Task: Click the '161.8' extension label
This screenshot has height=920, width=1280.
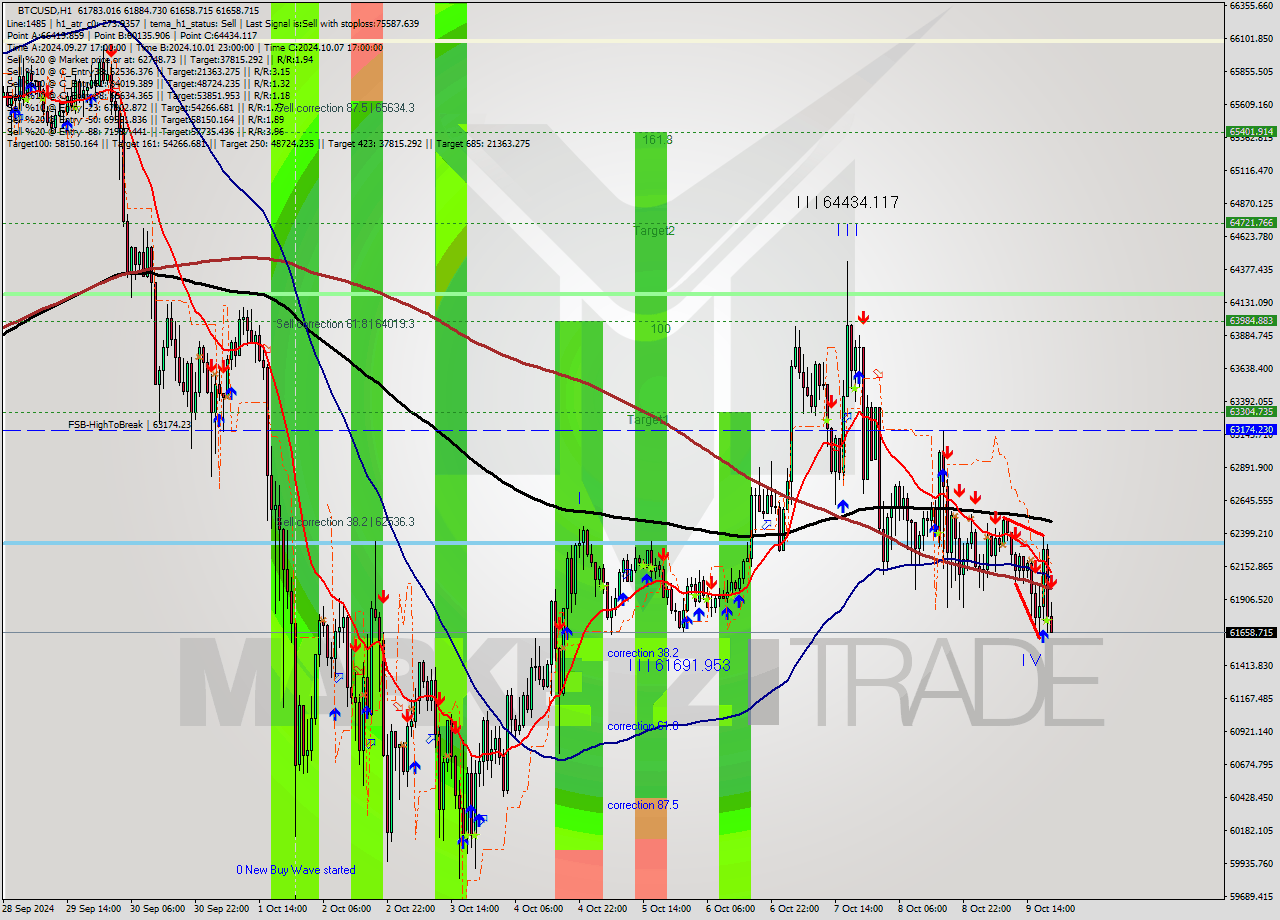Action: coord(657,140)
